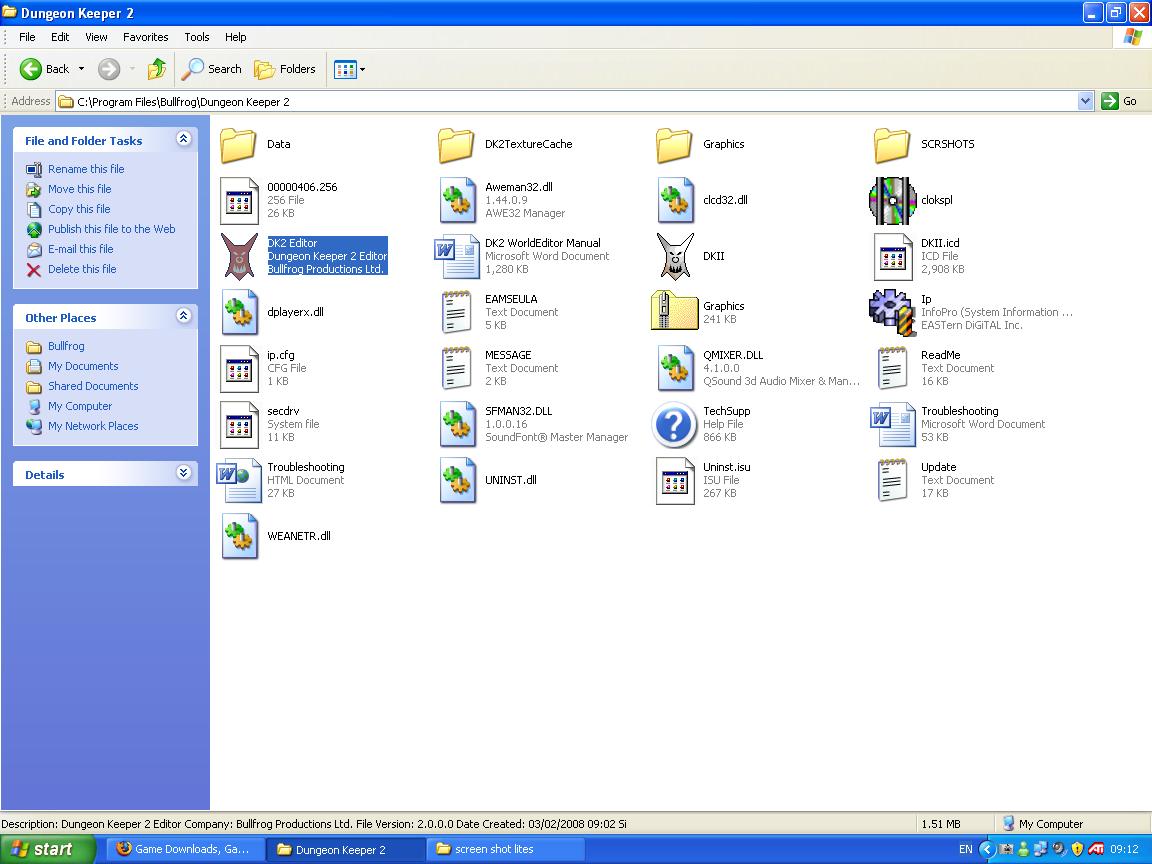
Task: Select the Ip InfoPro gear icon
Action: click(892, 312)
